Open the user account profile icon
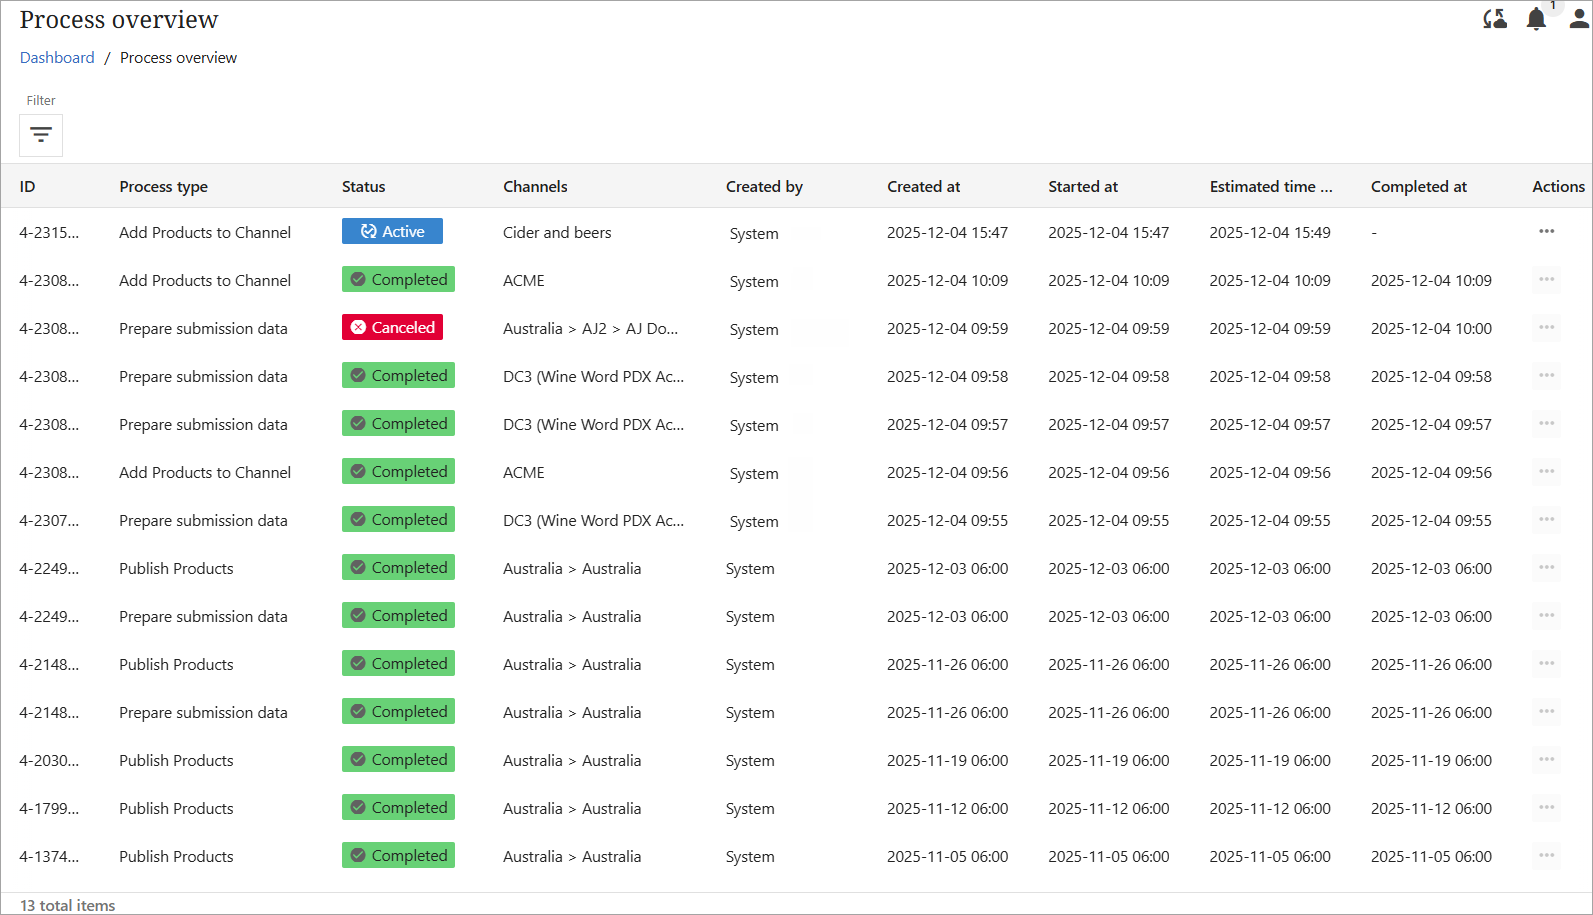 click(1578, 19)
